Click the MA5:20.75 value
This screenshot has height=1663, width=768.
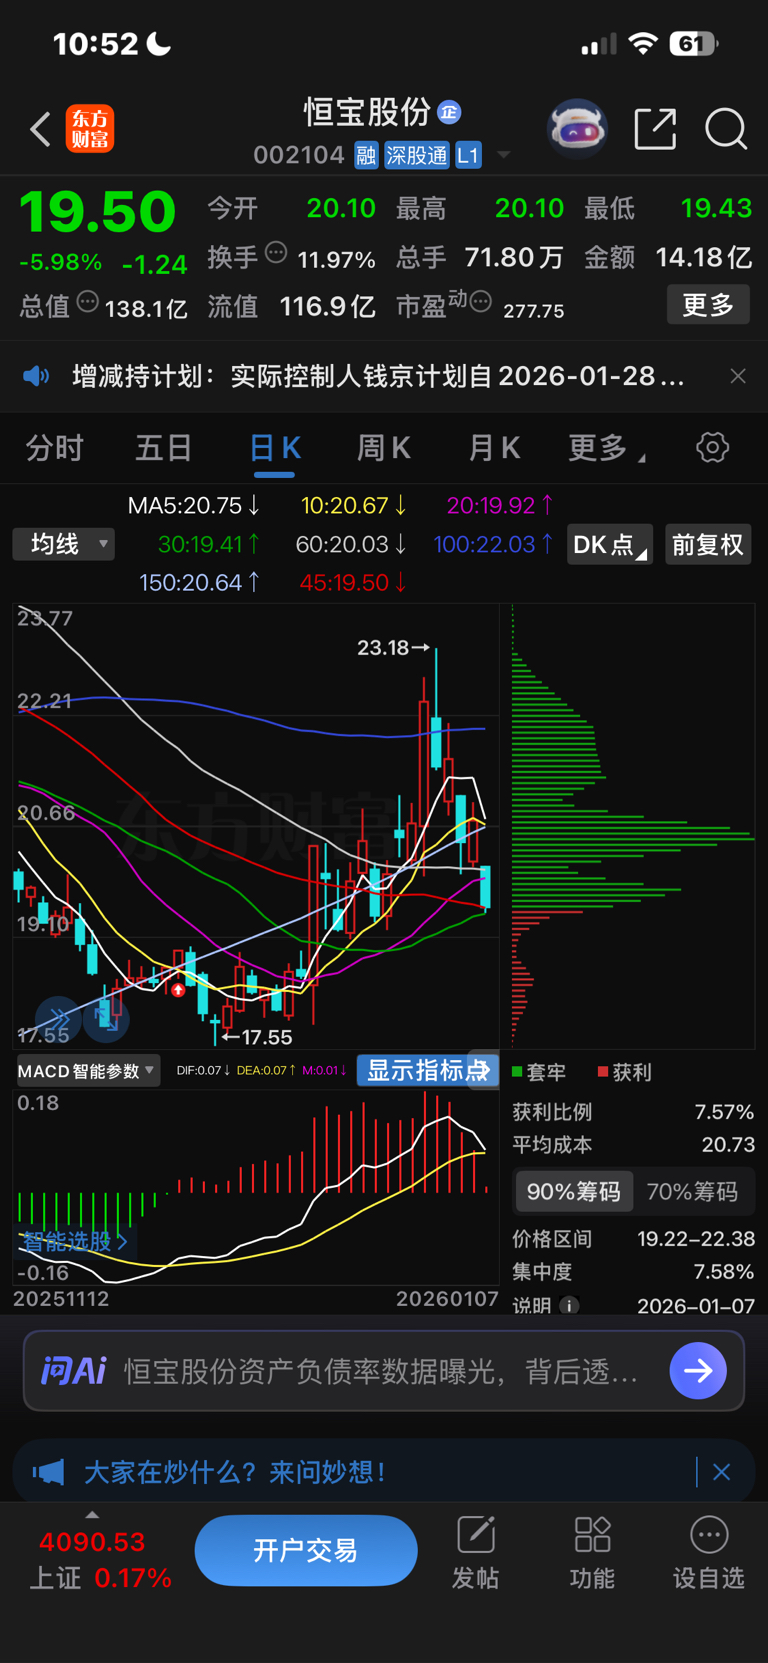194,506
